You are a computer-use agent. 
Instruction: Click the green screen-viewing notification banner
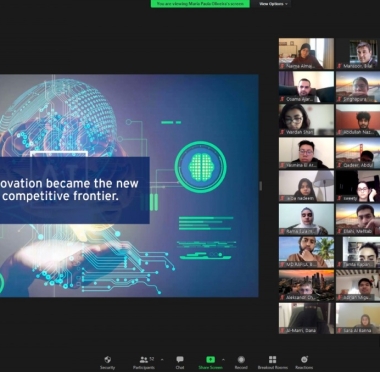[x=200, y=4]
